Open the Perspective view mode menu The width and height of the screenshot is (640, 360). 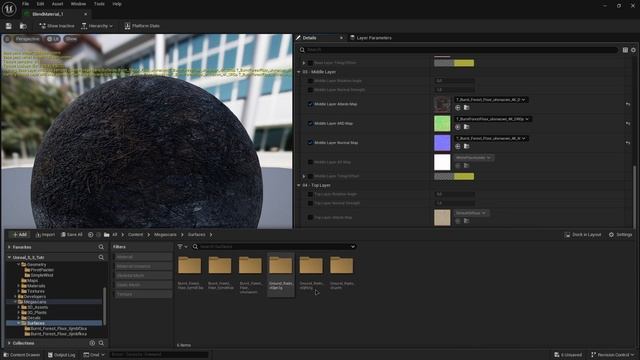pyautogui.click(x=27, y=39)
